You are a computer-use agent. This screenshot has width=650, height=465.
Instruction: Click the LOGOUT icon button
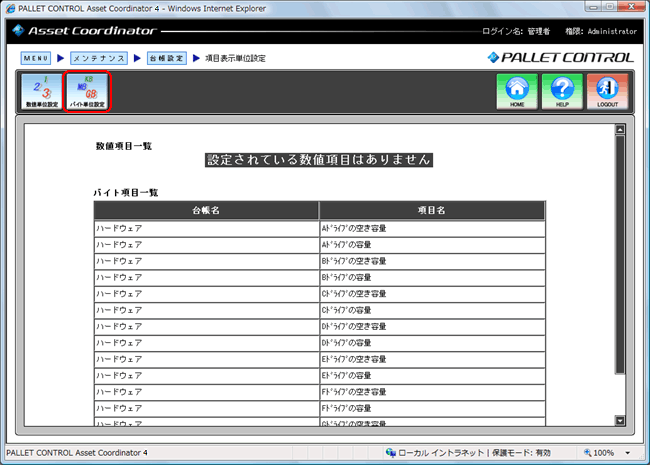point(607,91)
